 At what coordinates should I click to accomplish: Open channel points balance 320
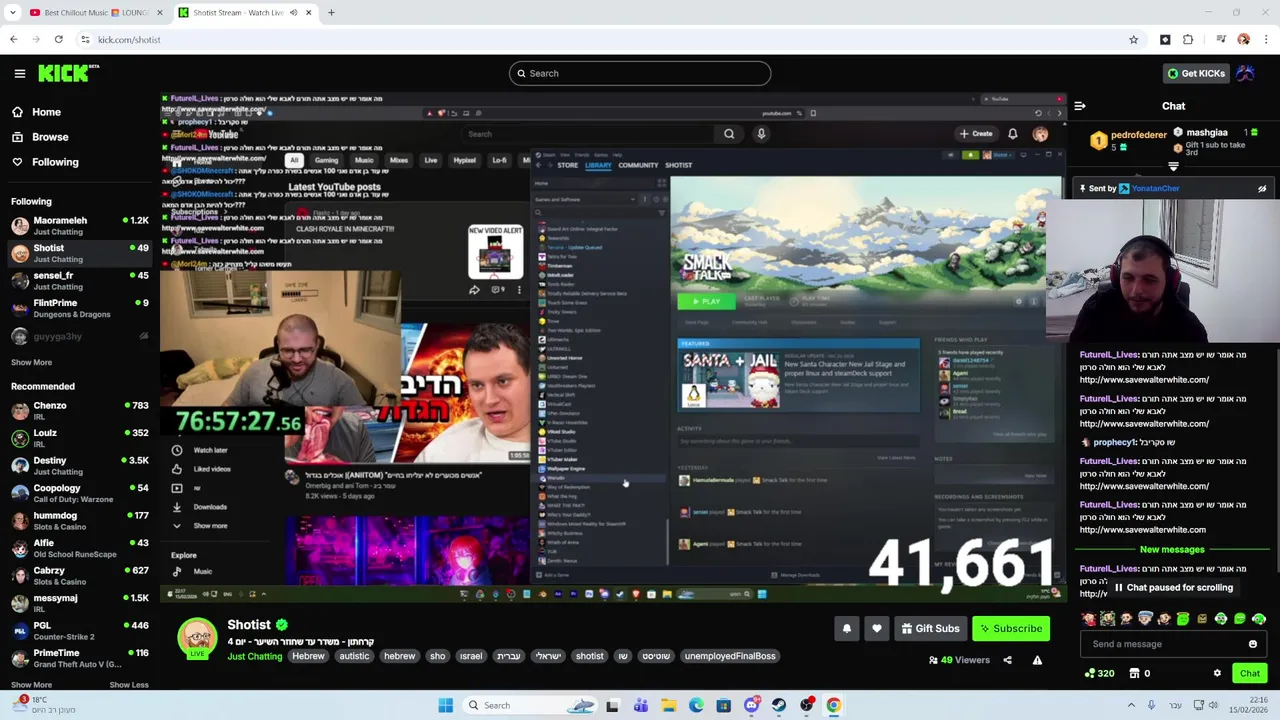point(1099,674)
